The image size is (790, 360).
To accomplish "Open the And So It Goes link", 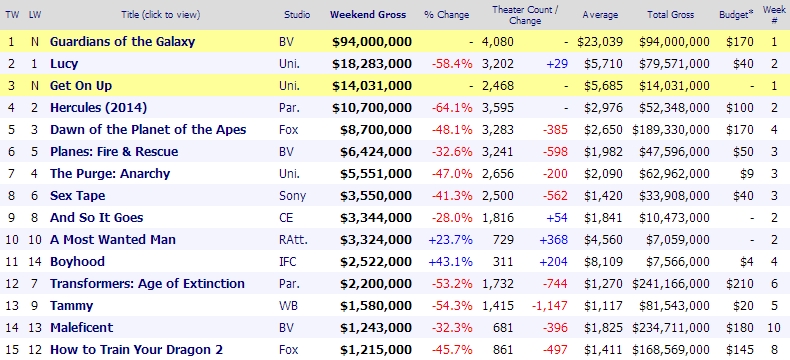I will click(97, 218).
